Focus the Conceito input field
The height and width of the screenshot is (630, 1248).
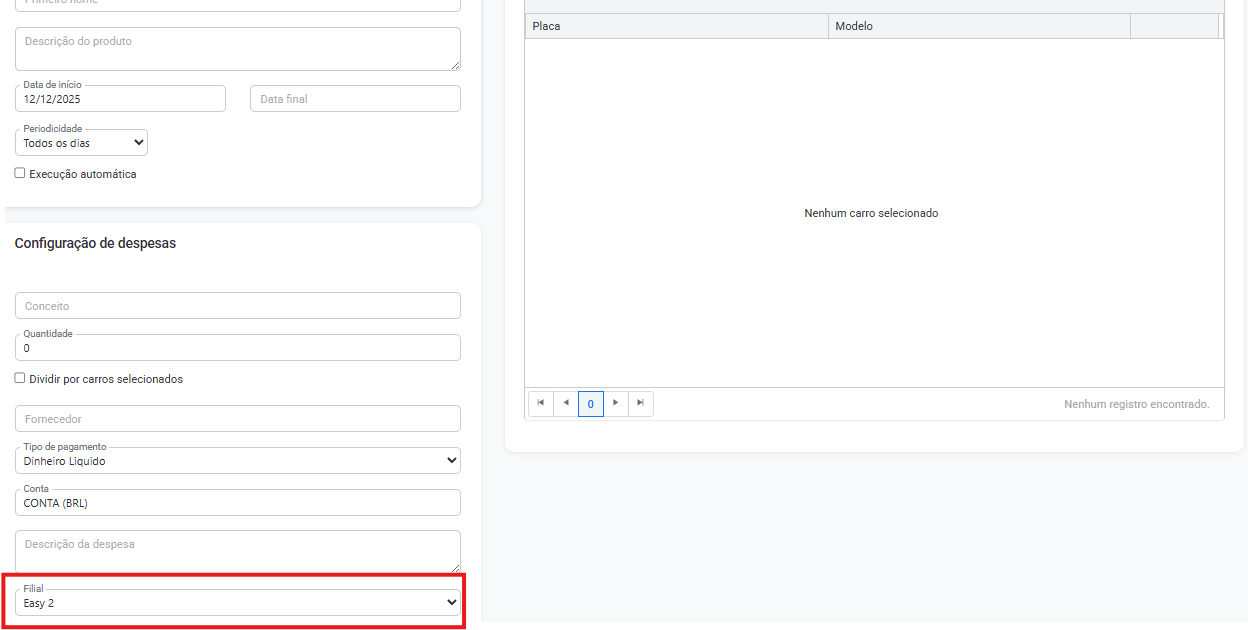238,306
